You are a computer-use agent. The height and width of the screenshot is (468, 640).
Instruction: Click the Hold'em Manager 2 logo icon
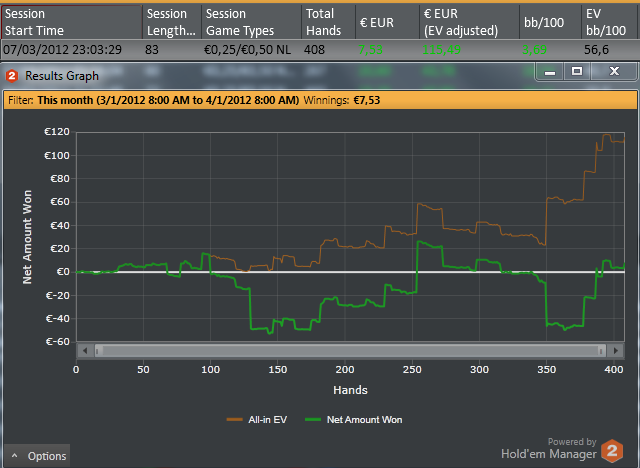612,450
